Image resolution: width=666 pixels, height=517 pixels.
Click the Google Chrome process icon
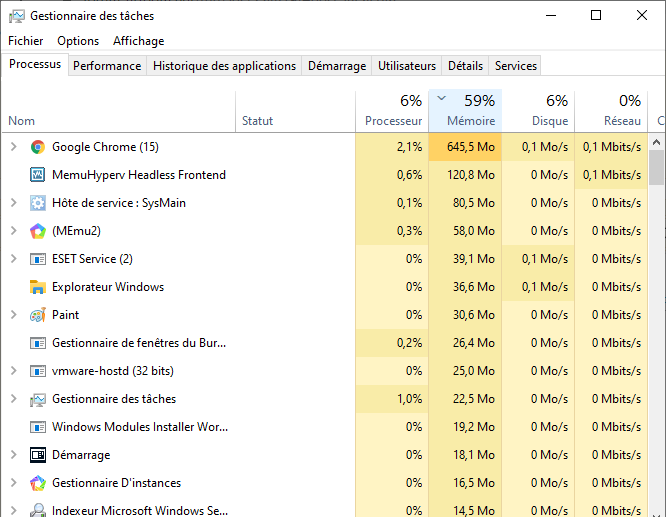pos(38,147)
